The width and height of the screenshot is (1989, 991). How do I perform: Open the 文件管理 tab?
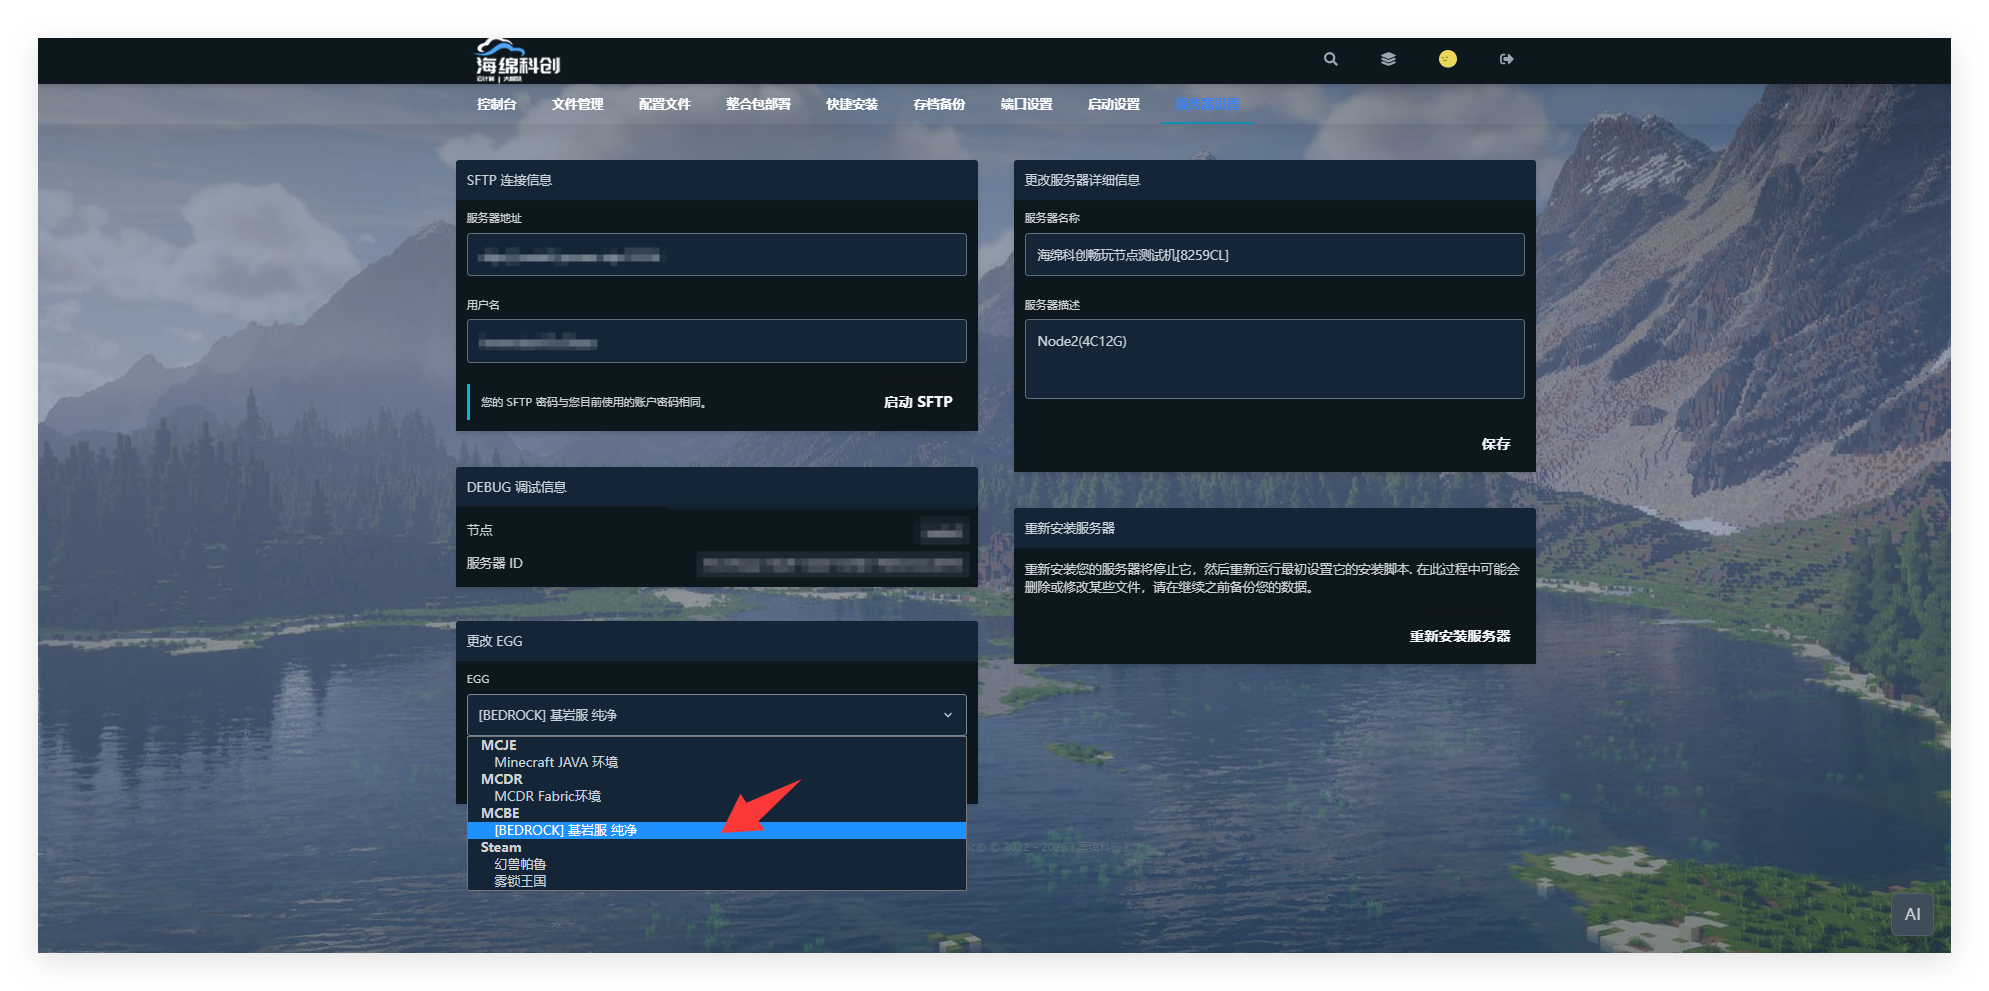pos(577,104)
